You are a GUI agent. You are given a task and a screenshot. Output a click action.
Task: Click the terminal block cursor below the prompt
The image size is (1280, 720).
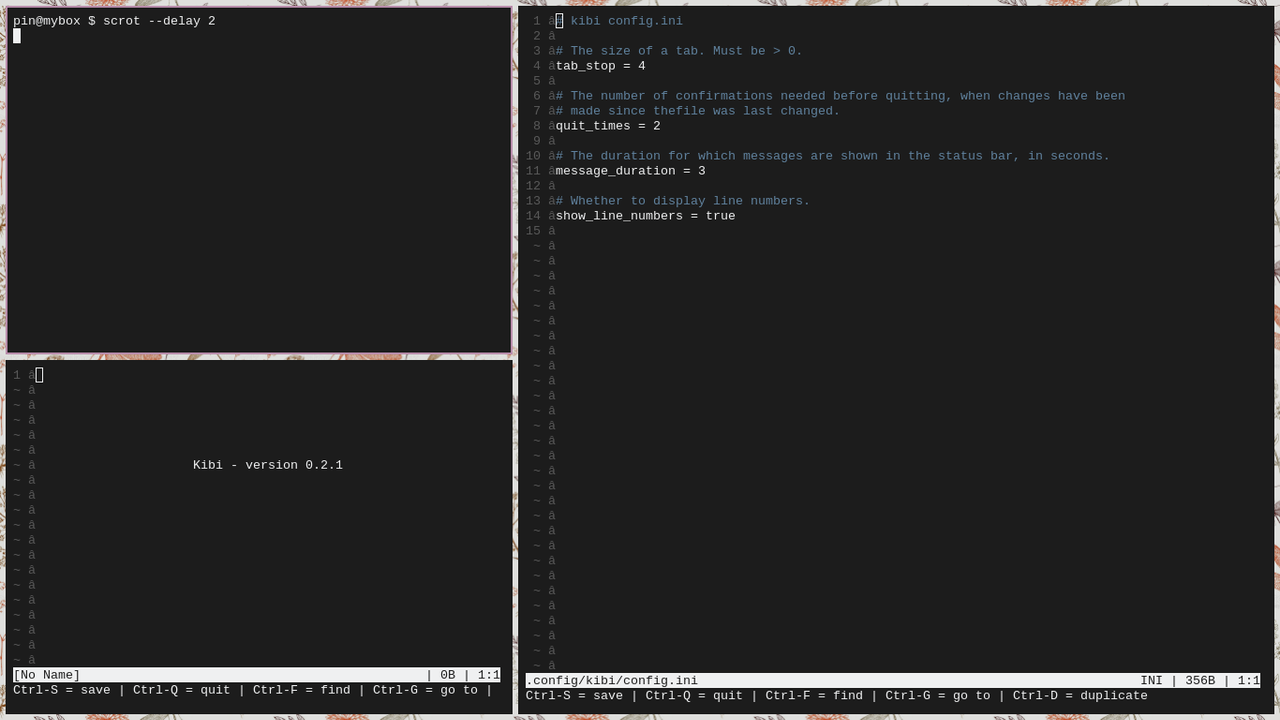point(17,36)
